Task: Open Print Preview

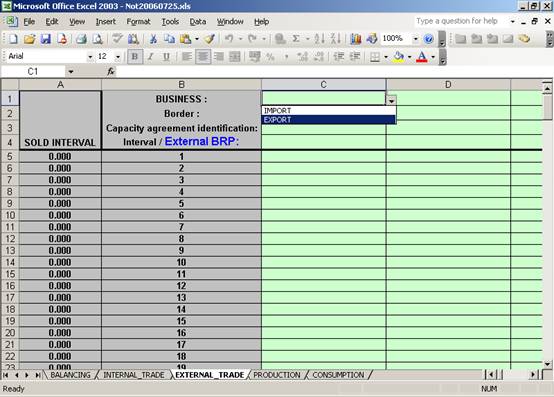Action: tap(97, 39)
